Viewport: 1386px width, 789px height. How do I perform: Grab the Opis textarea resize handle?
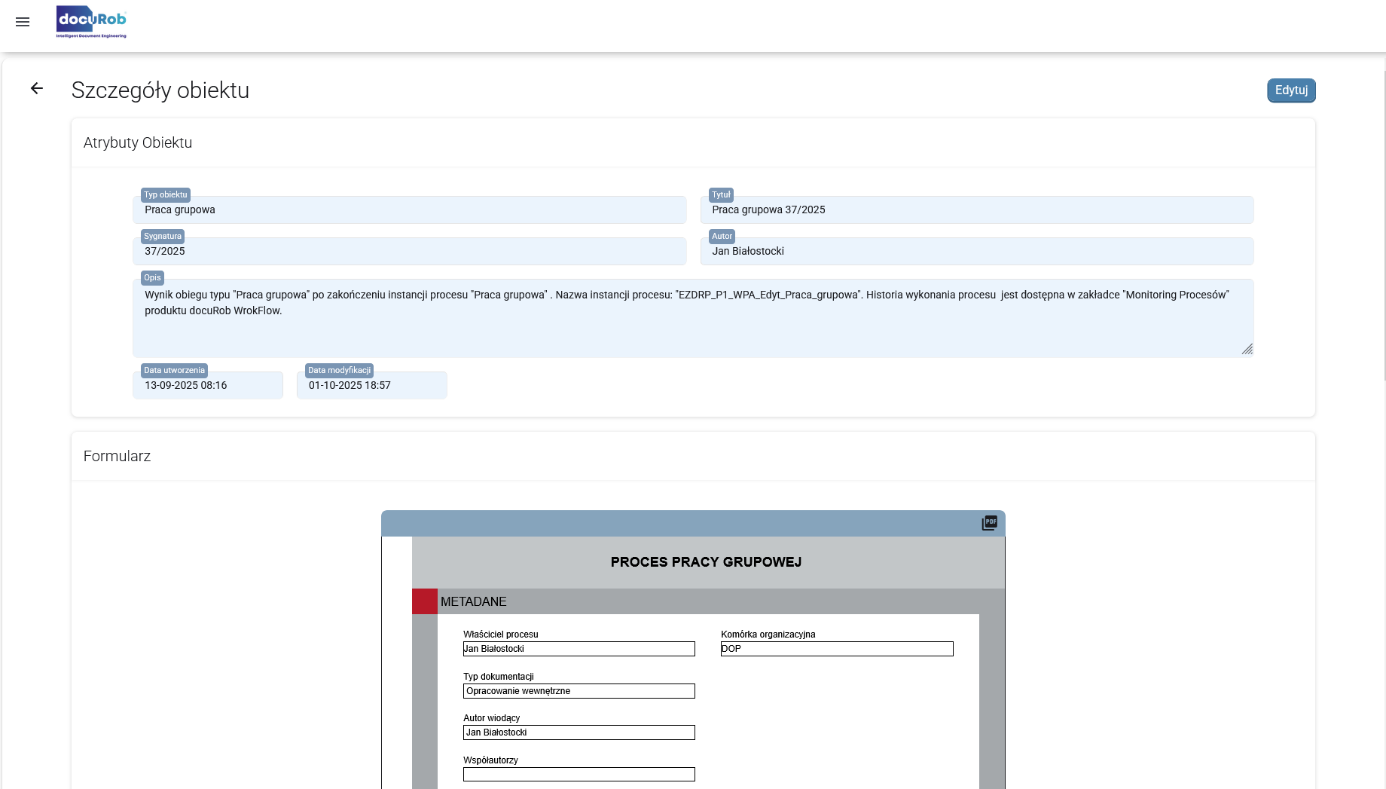coord(1247,349)
